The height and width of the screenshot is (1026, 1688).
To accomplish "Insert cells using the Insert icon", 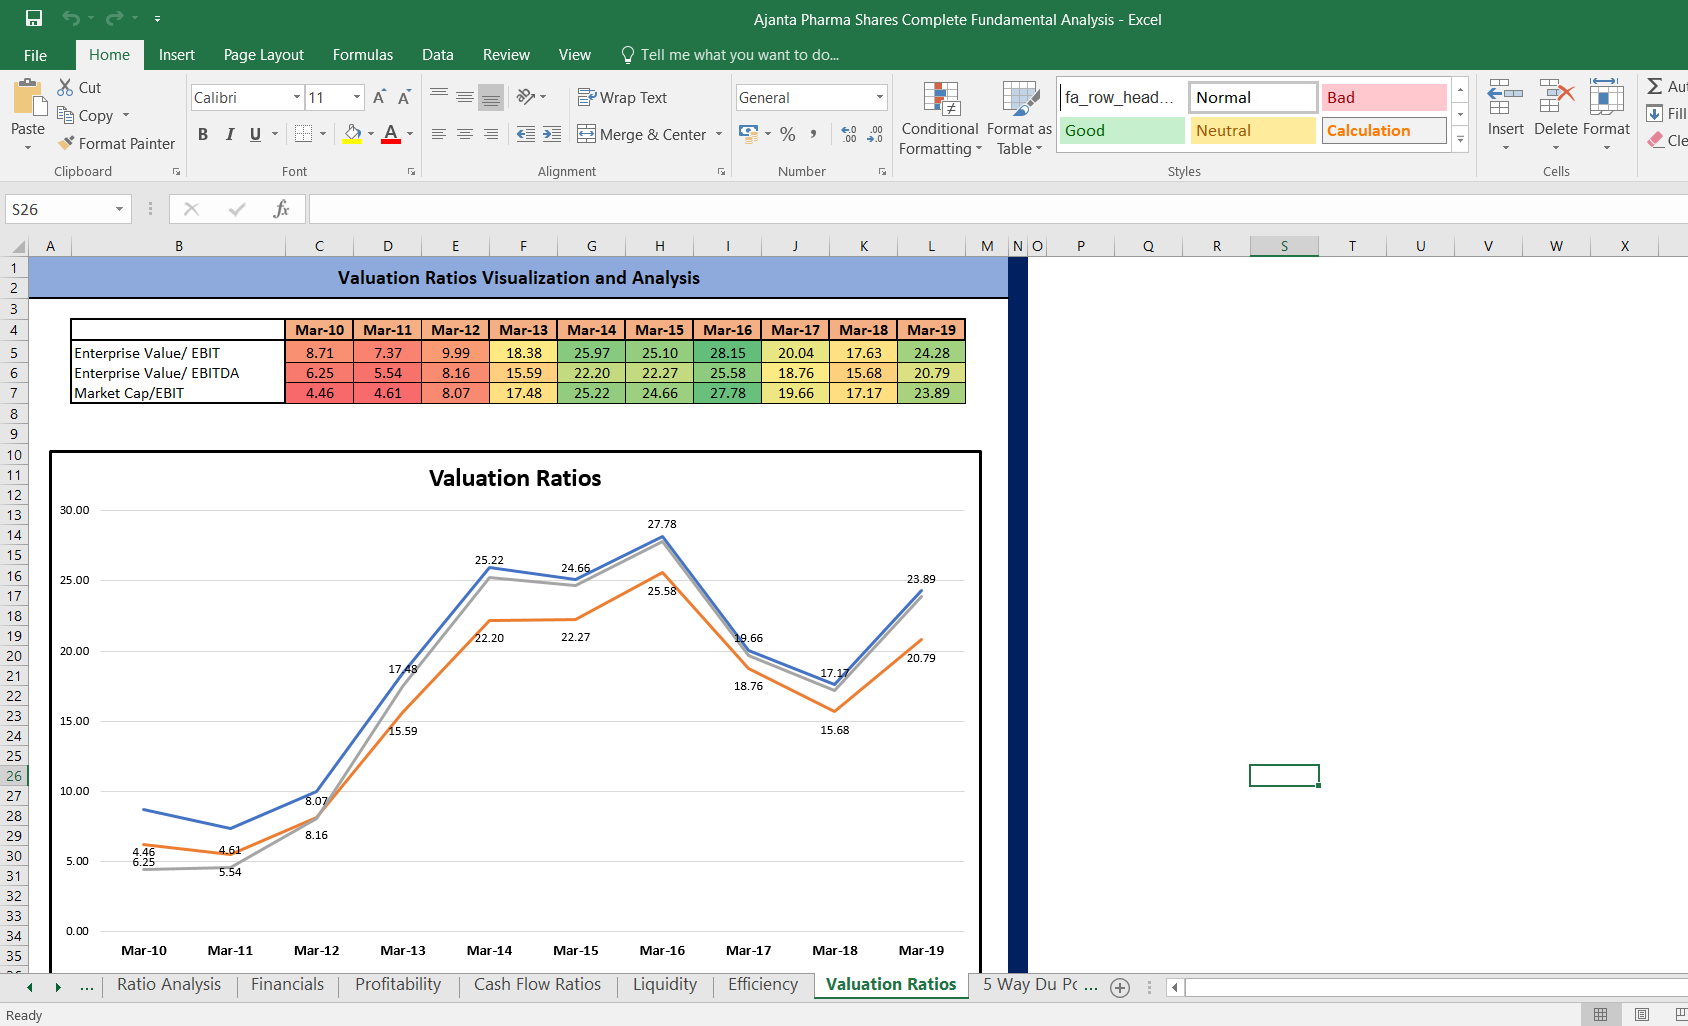I will [x=1505, y=97].
